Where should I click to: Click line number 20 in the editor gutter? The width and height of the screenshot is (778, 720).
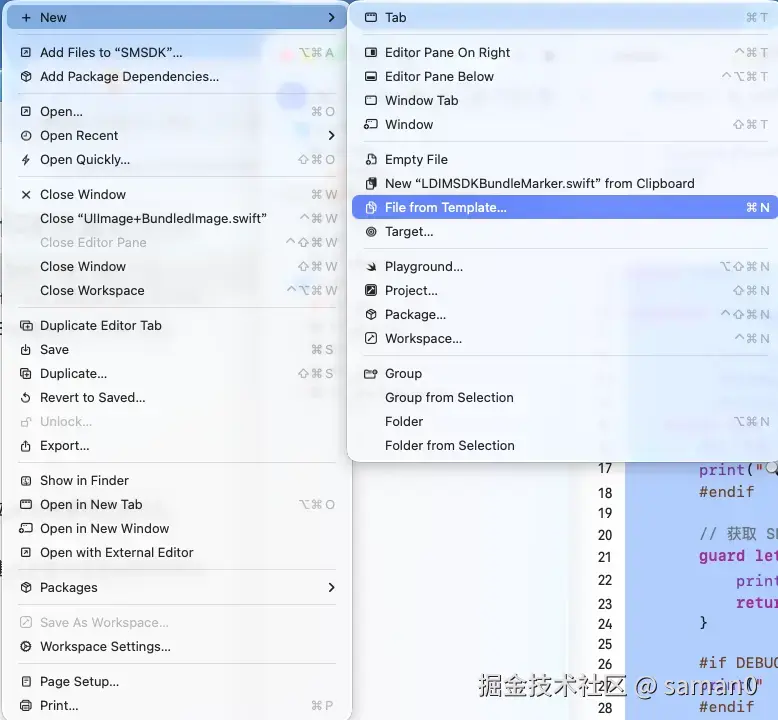(x=605, y=535)
